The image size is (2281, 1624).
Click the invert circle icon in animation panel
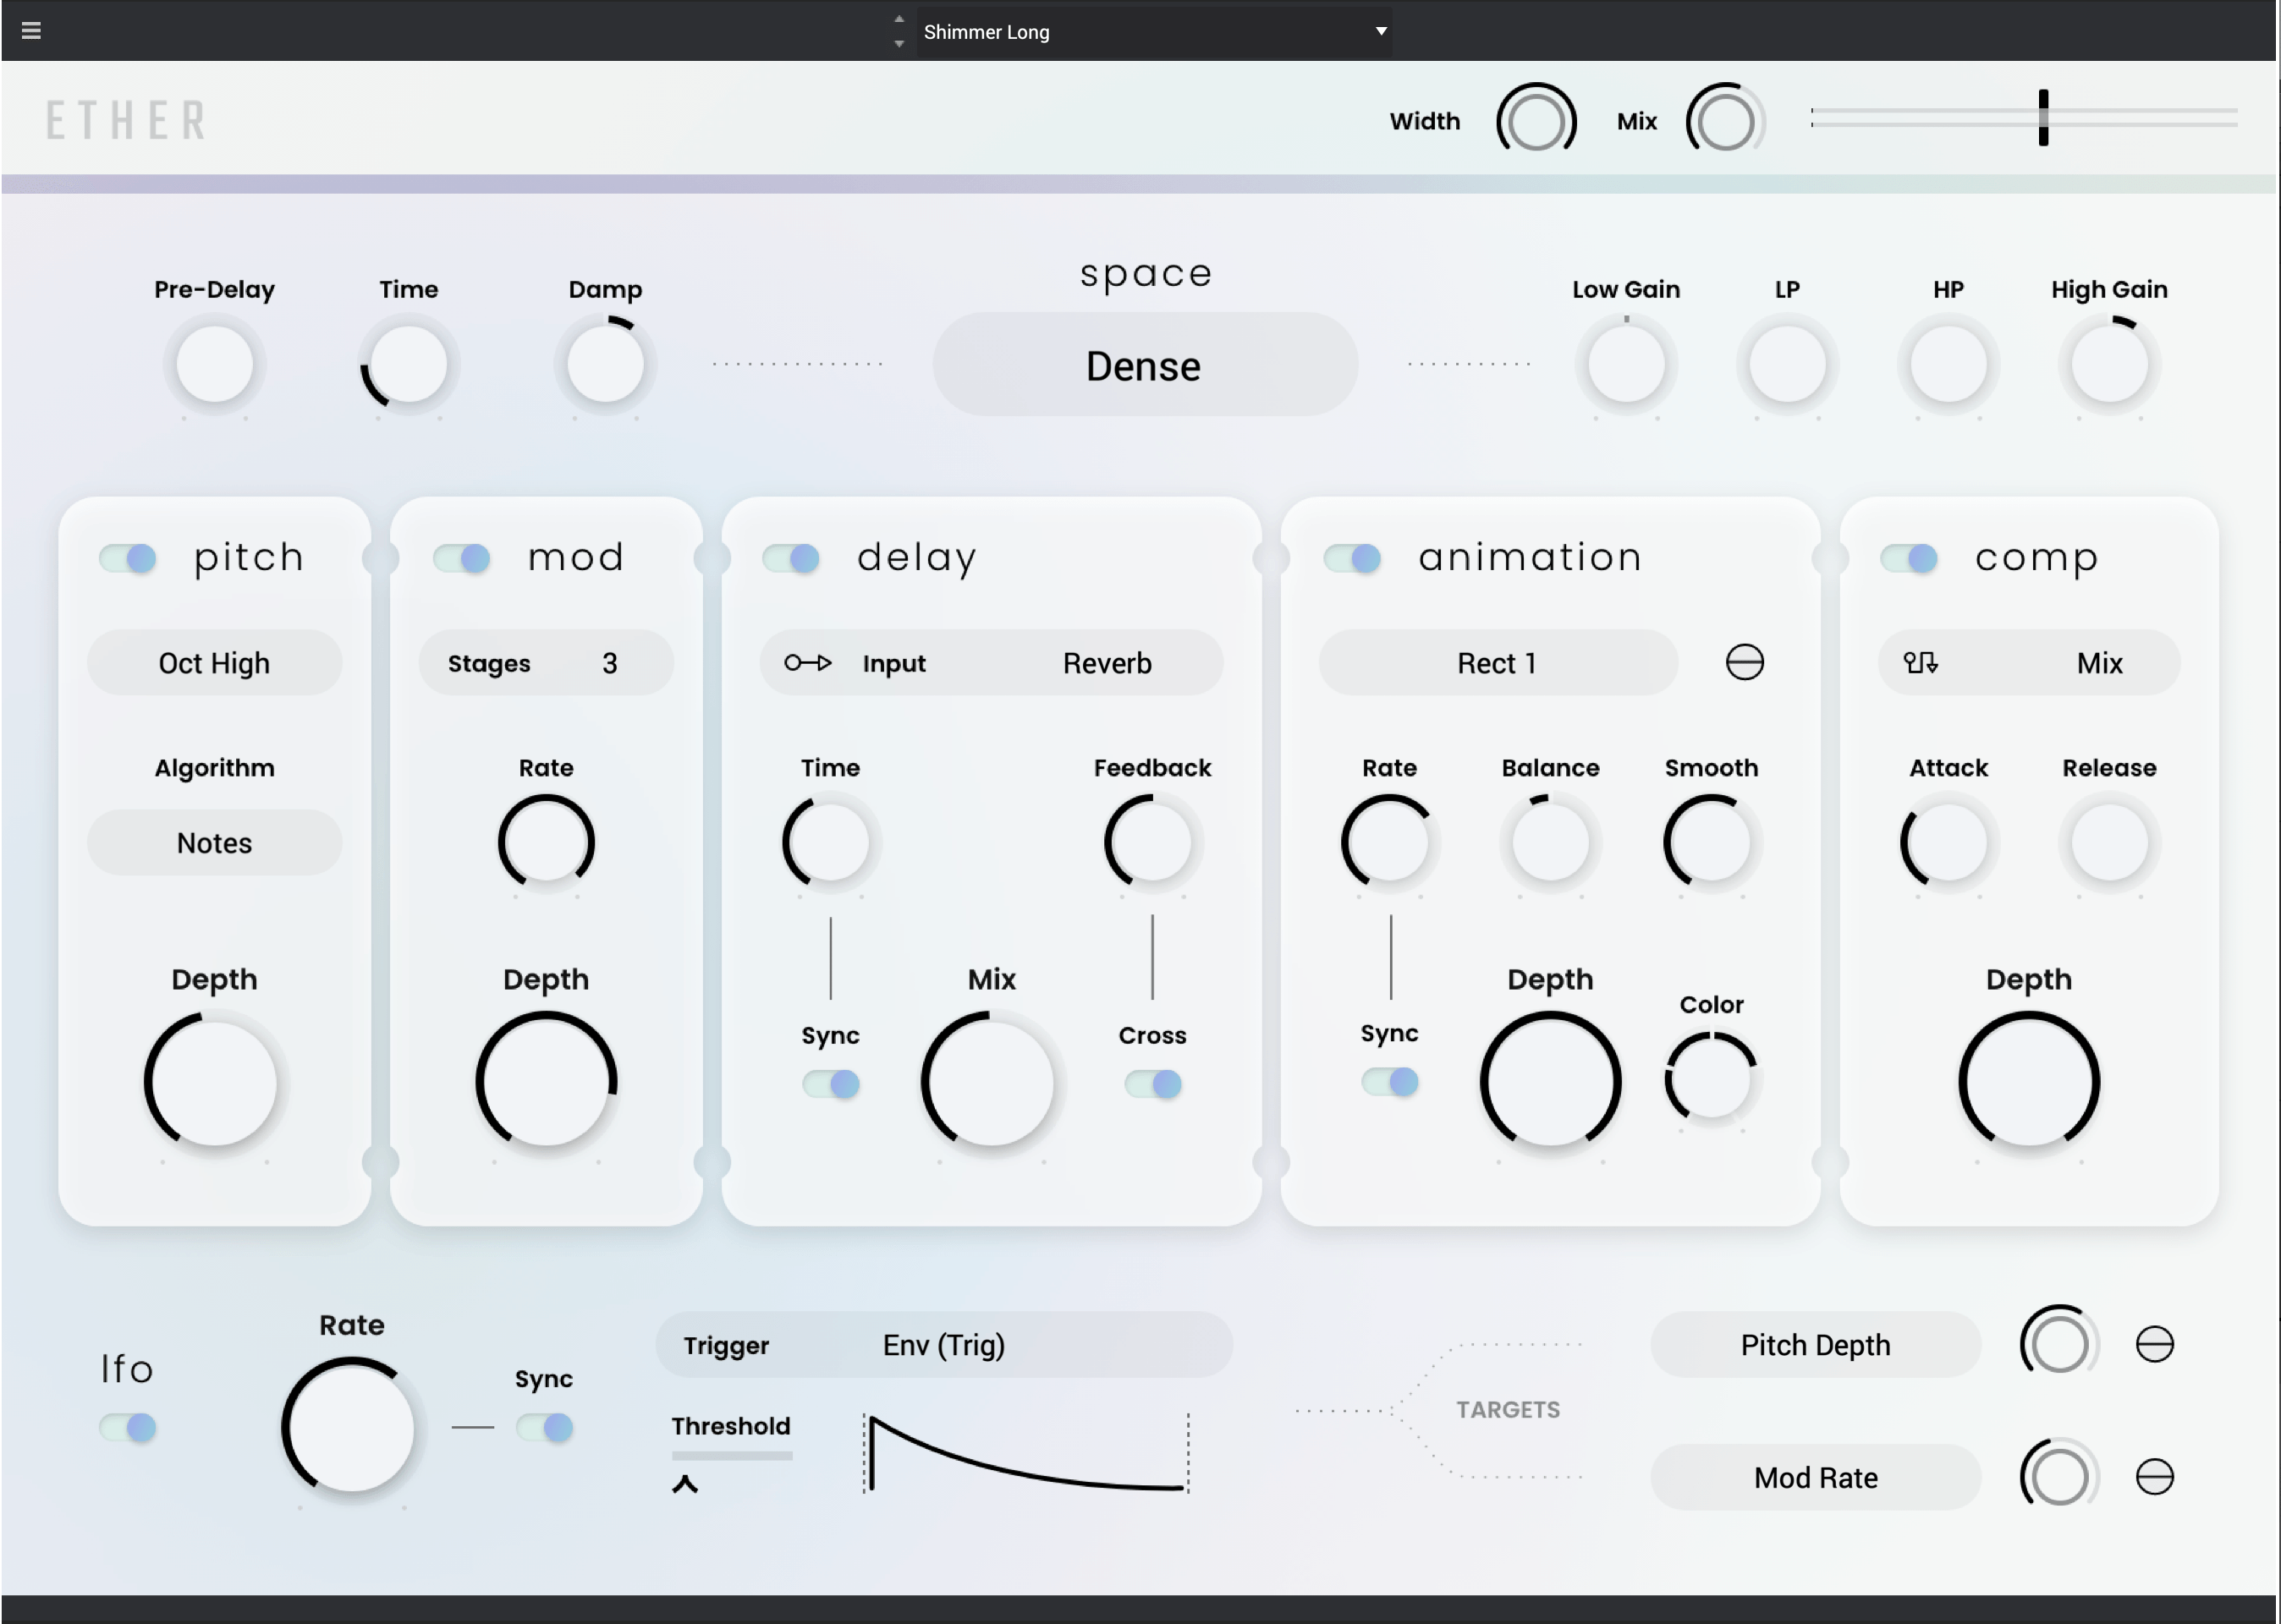pyautogui.click(x=1744, y=662)
